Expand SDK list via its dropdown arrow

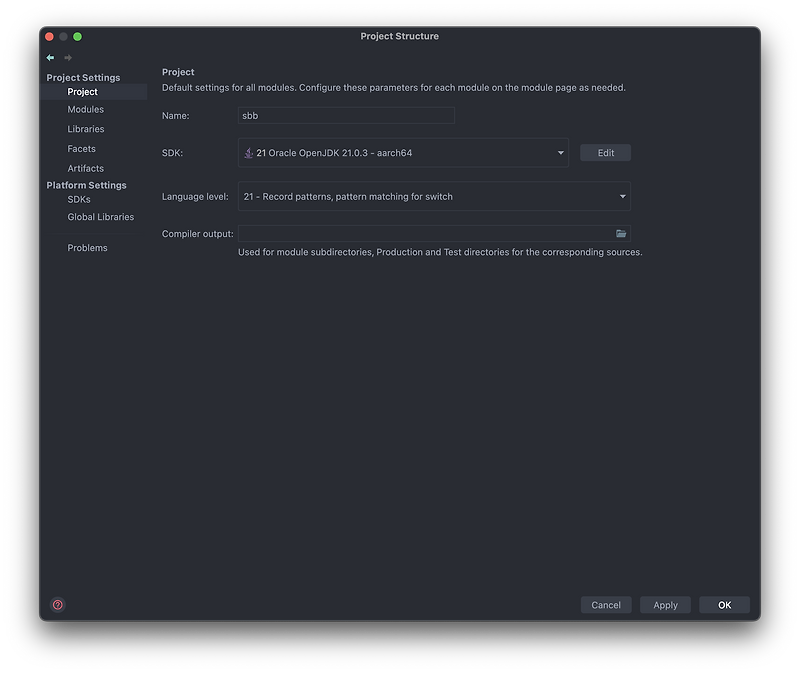click(560, 153)
